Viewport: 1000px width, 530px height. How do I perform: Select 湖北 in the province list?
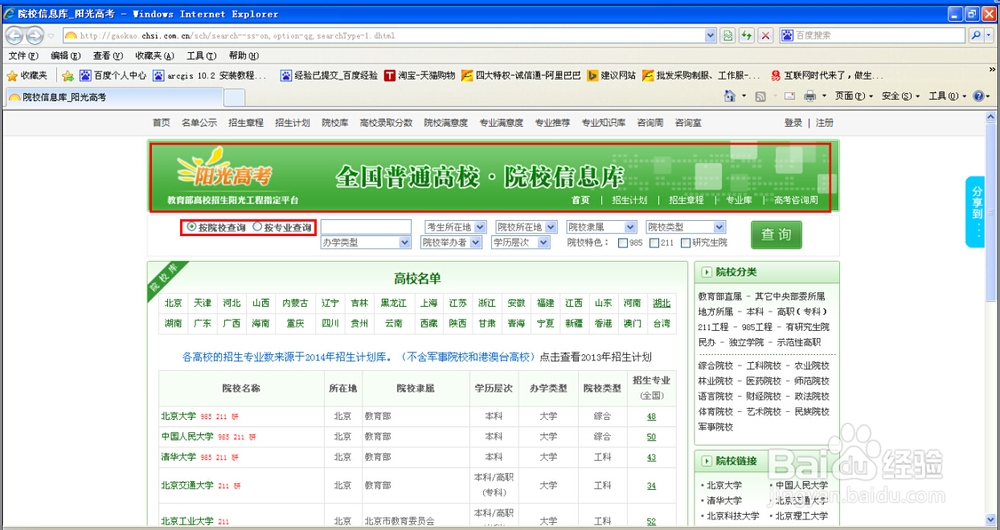click(661, 304)
